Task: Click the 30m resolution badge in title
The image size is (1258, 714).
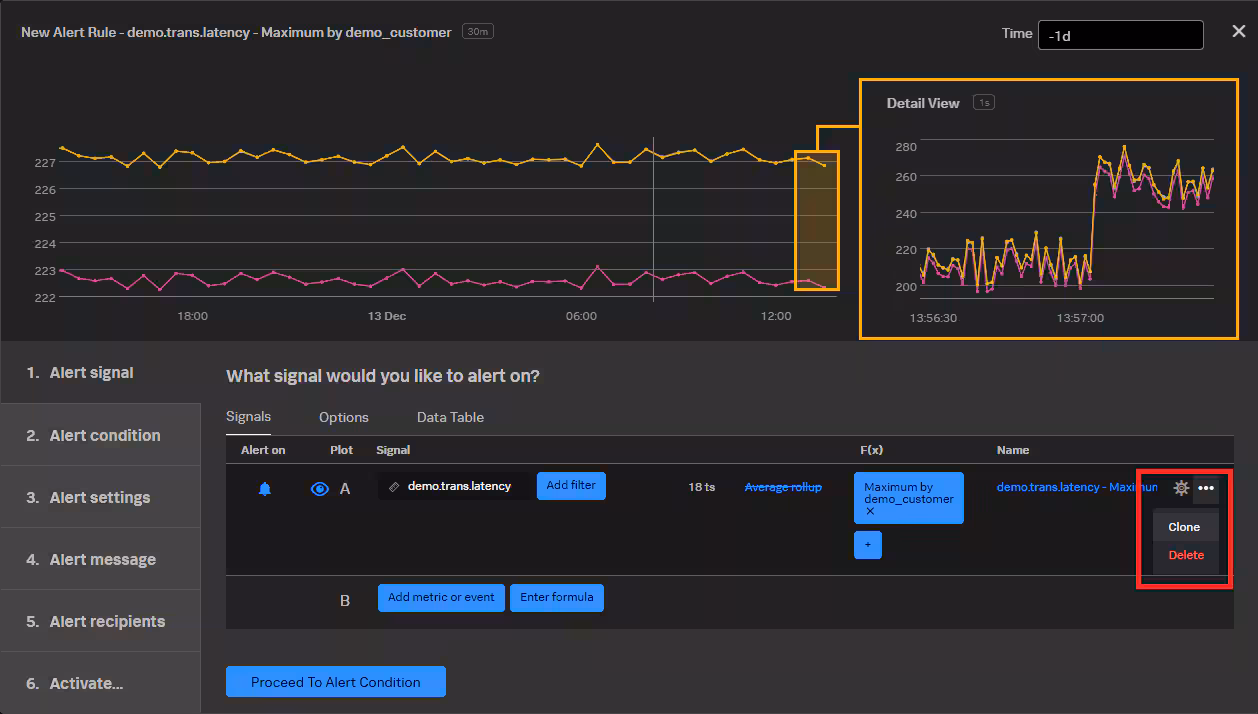Action: (478, 32)
